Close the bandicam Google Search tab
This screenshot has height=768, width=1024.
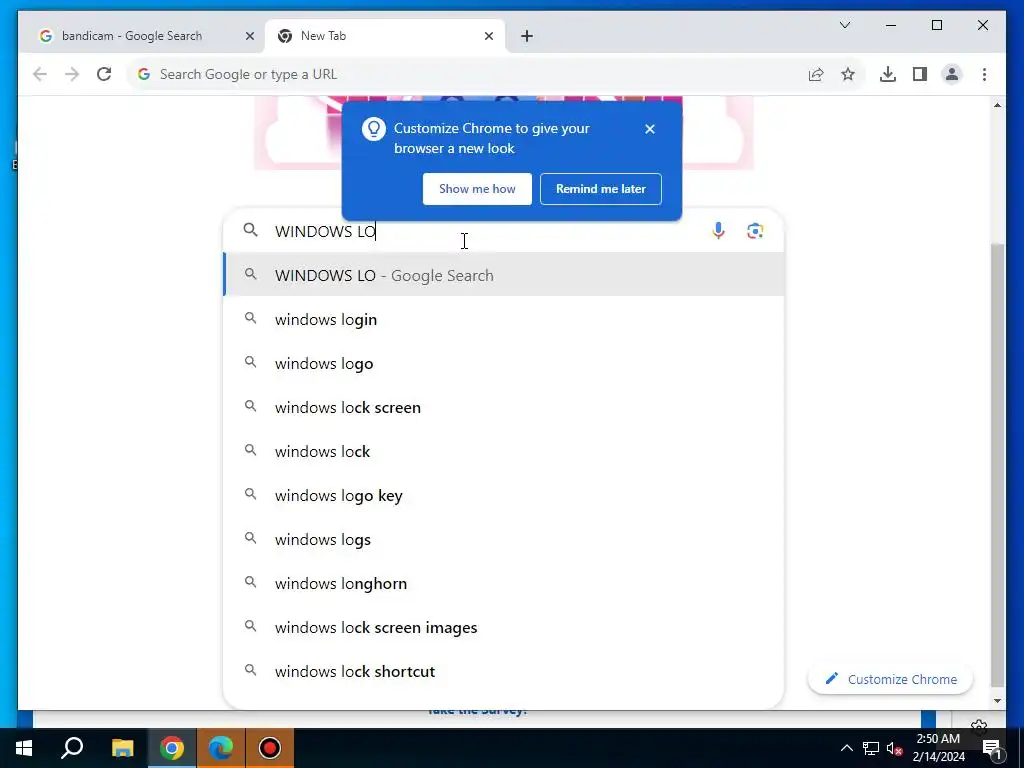249,37
